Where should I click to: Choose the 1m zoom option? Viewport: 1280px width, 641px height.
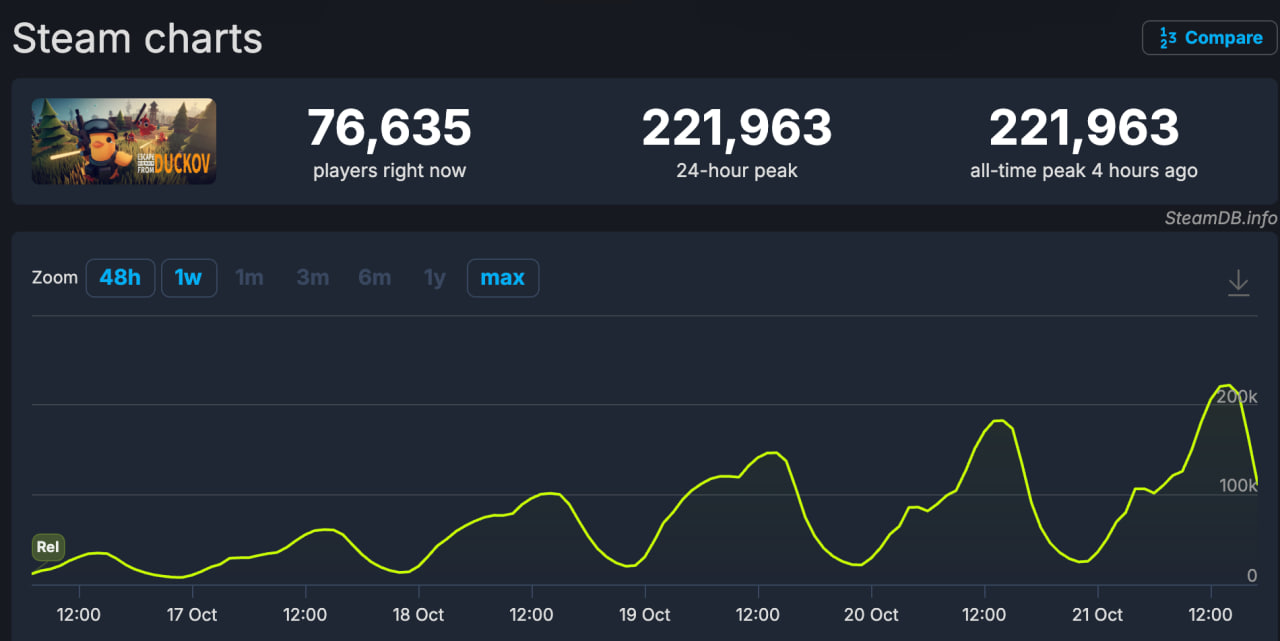pos(249,278)
